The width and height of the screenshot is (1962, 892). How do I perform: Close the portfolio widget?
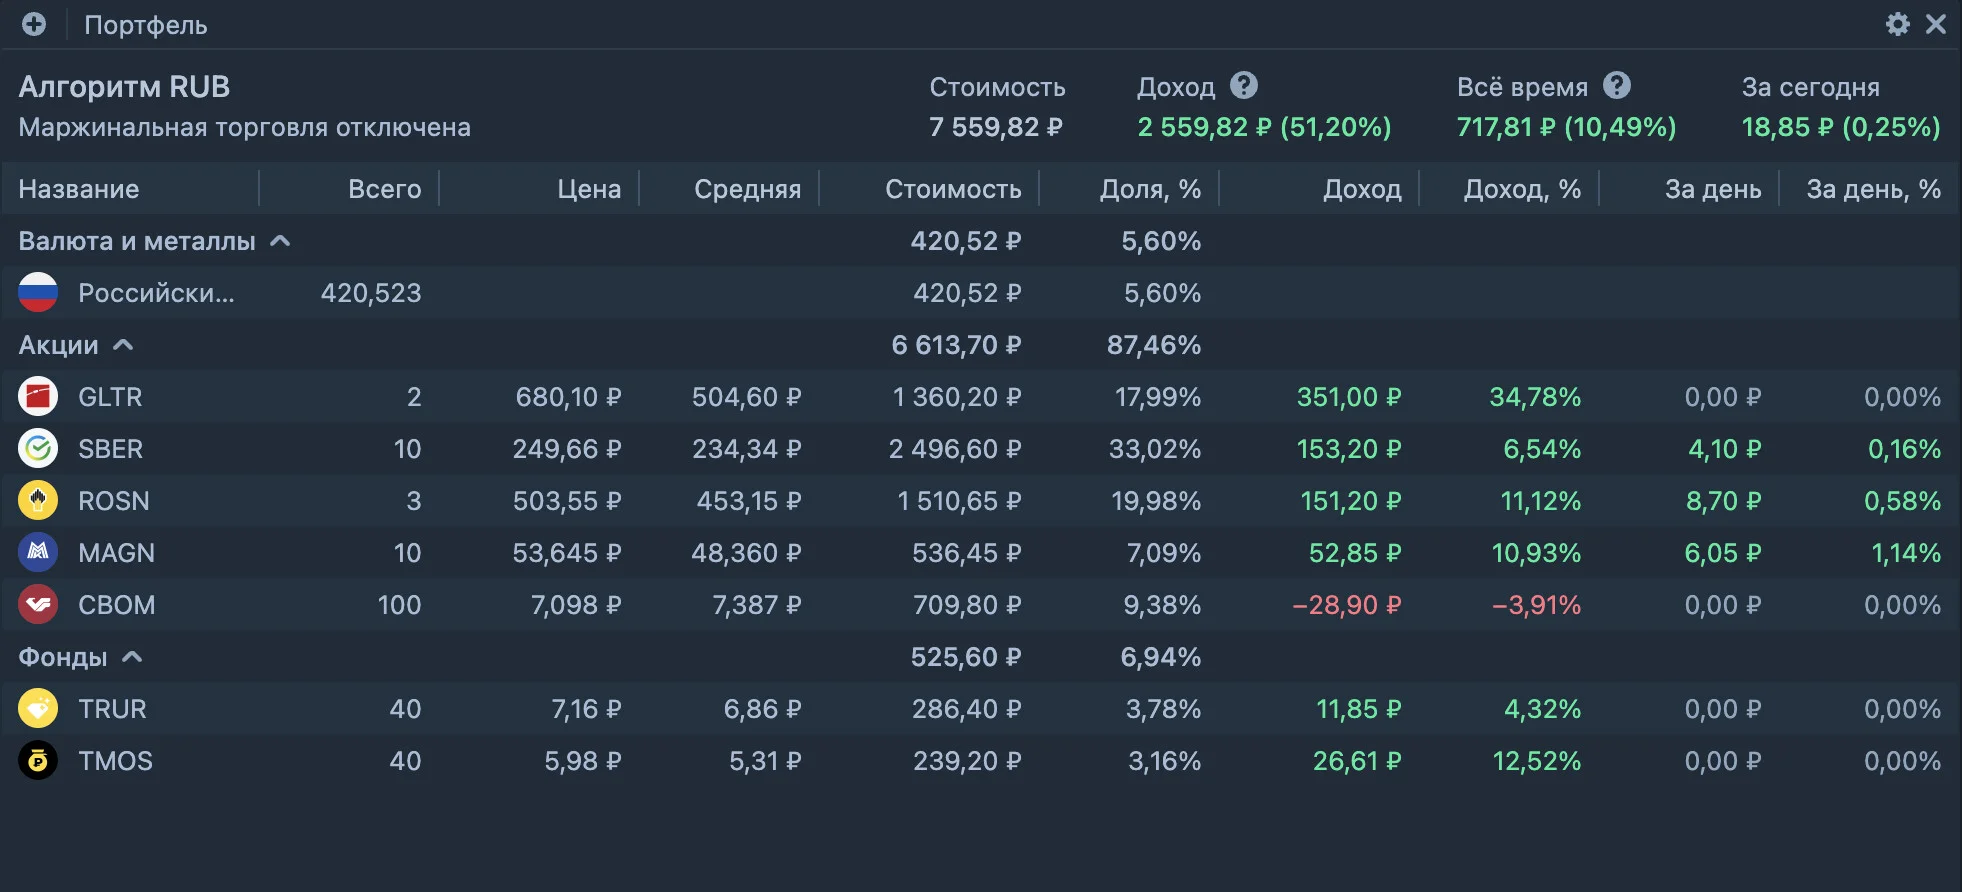(1937, 24)
